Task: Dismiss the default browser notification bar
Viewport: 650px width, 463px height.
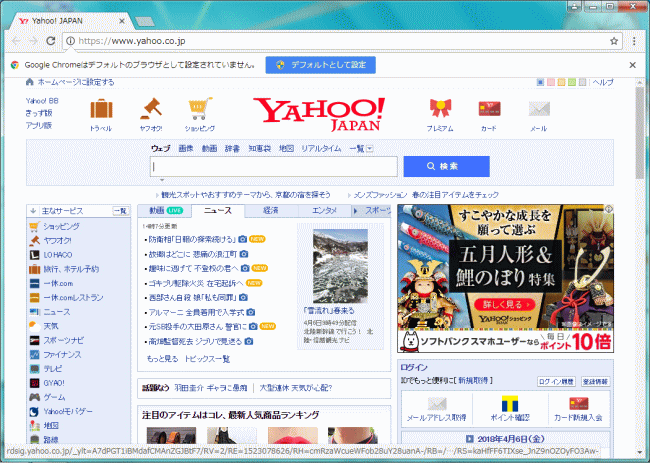Action: click(x=633, y=65)
